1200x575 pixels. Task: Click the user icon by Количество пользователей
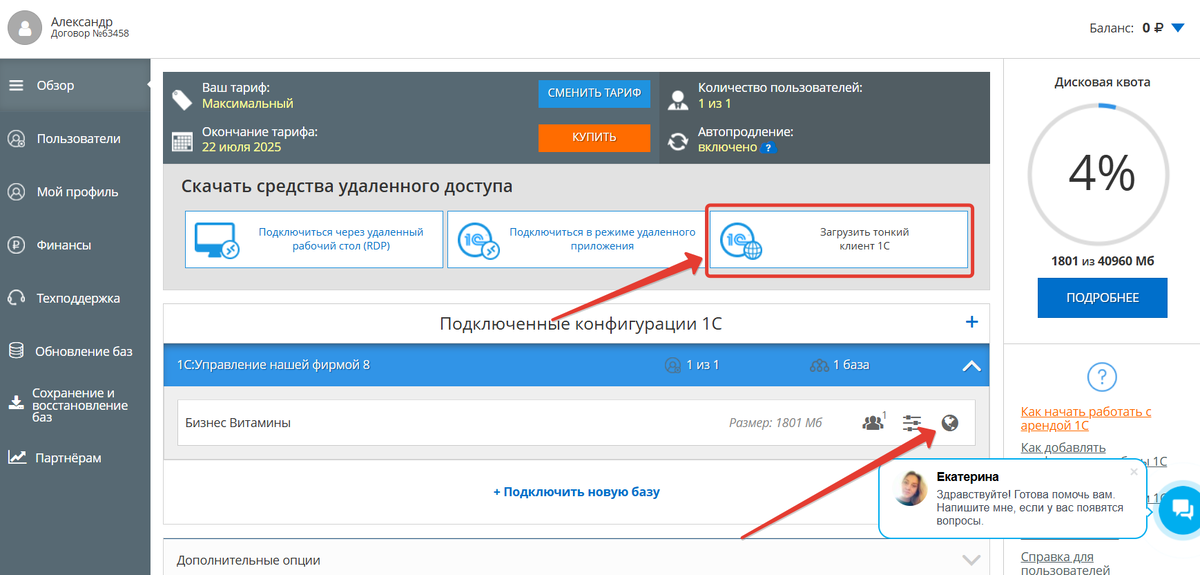click(x=679, y=100)
